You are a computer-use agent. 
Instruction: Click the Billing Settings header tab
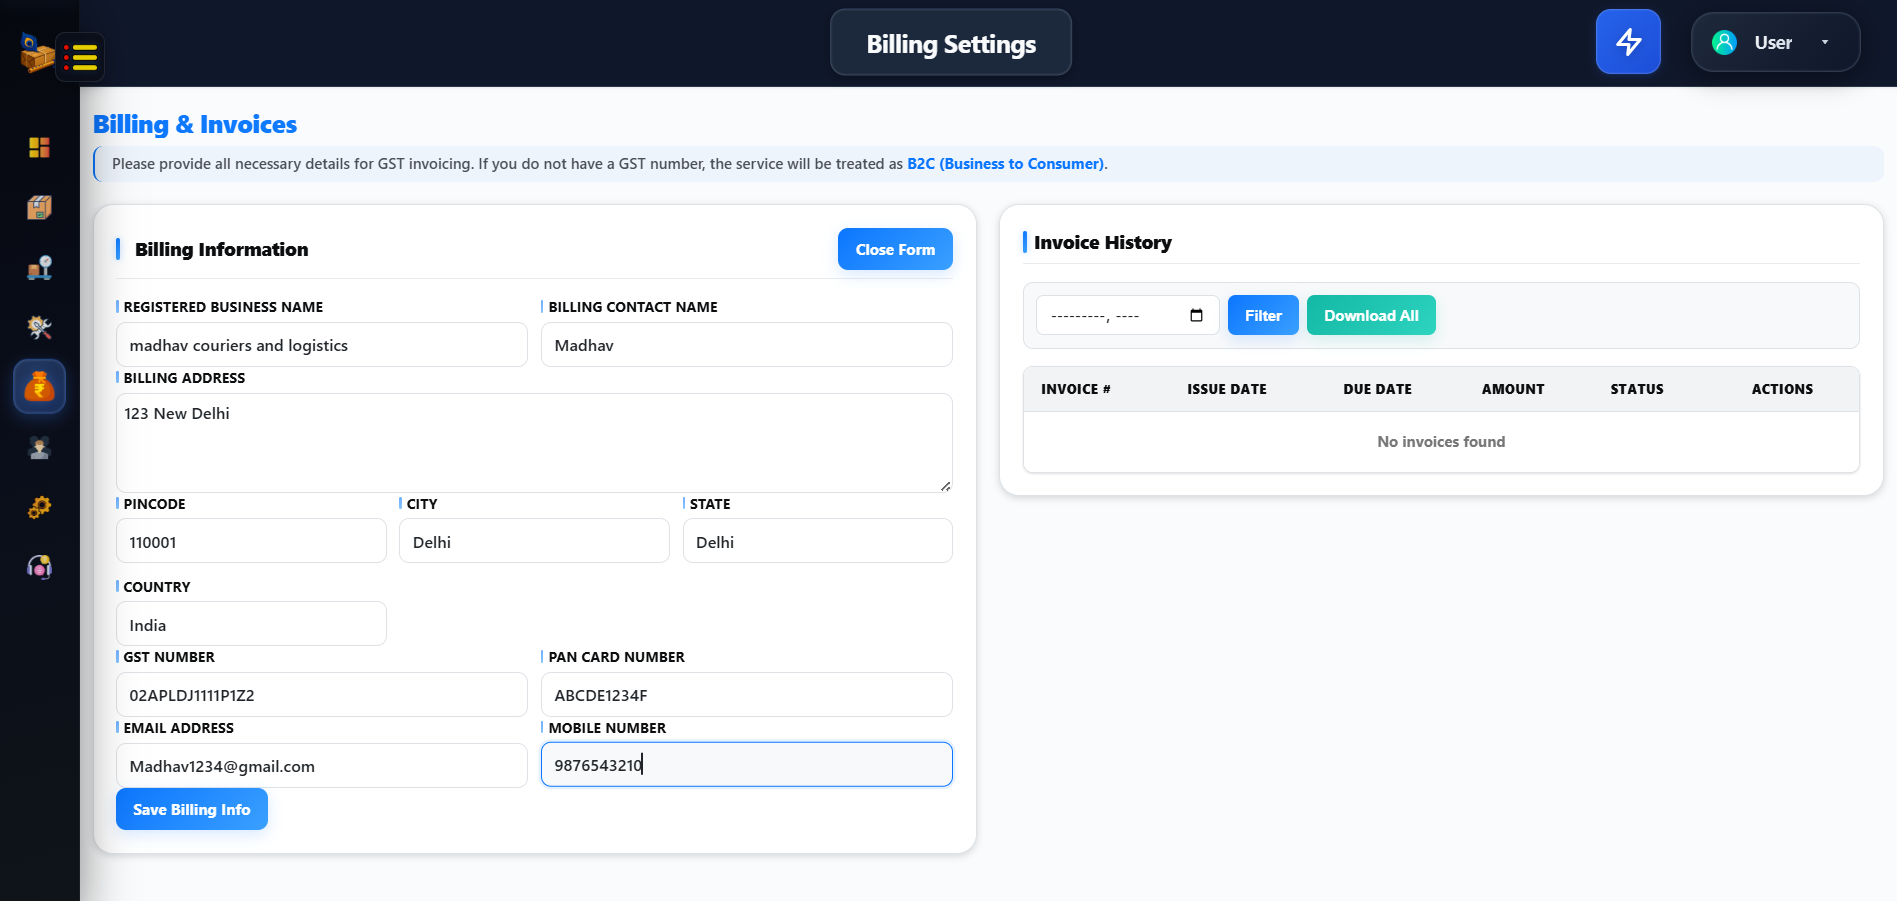950,43
